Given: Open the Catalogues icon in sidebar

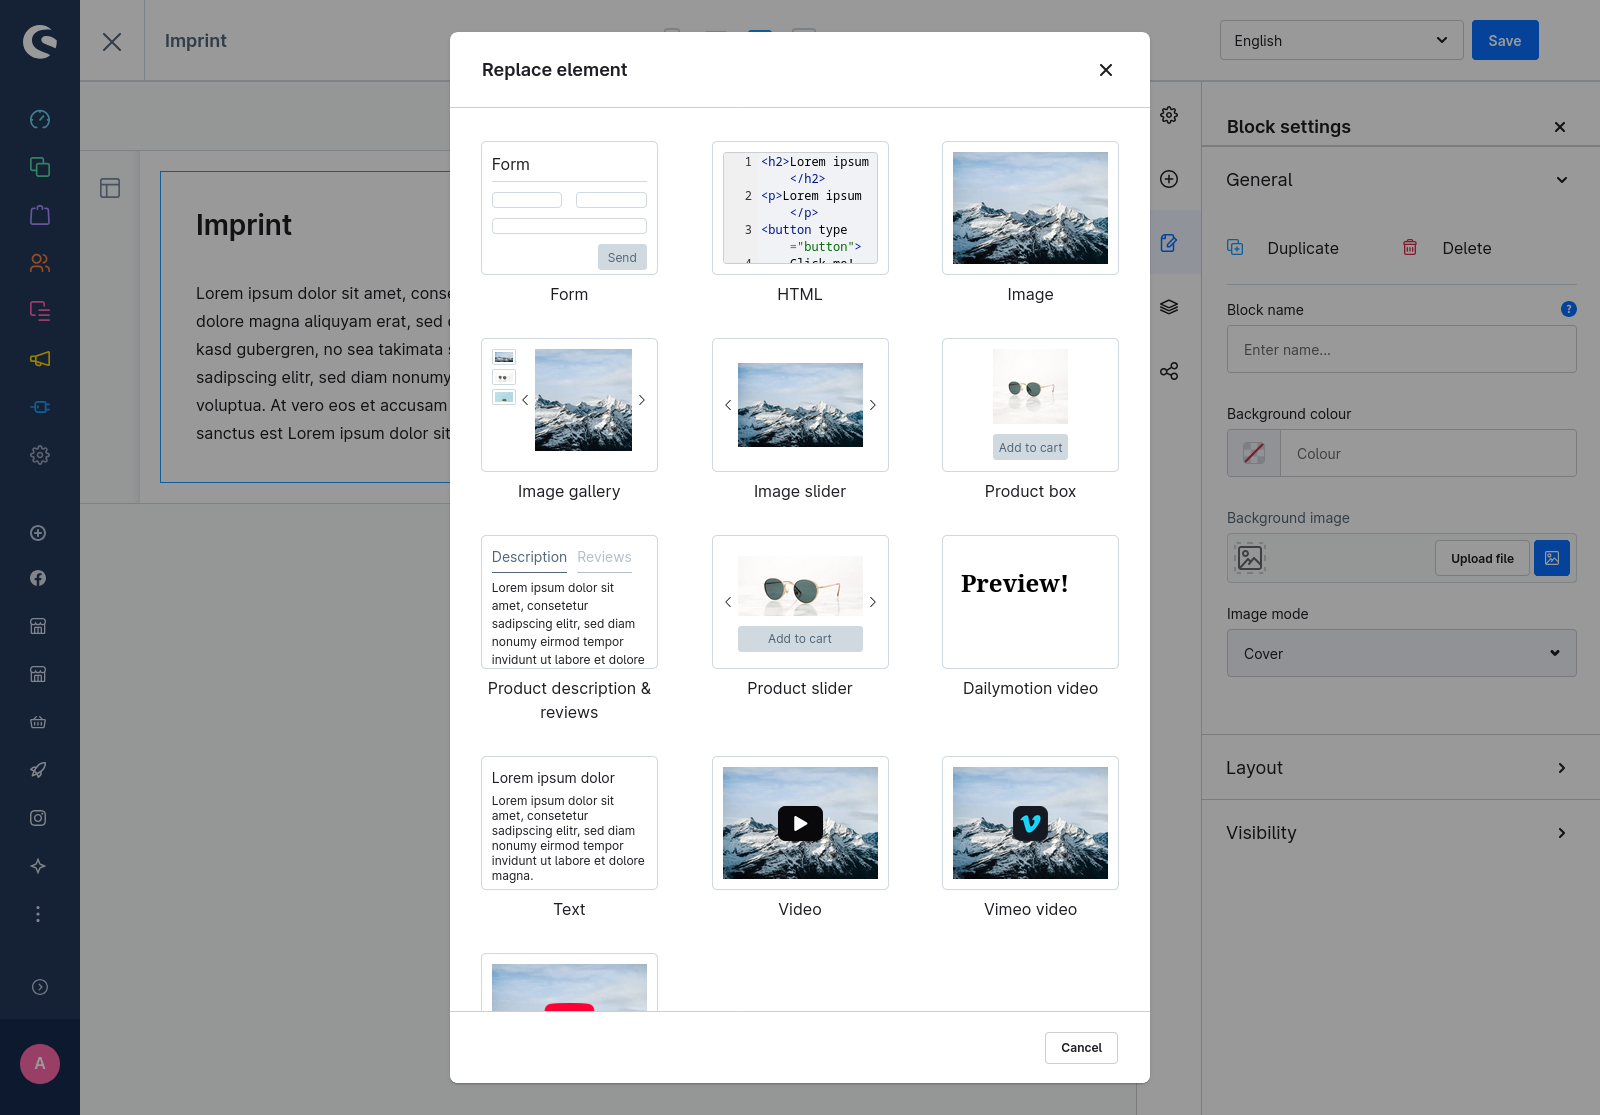Looking at the screenshot, I should (40, 167).
